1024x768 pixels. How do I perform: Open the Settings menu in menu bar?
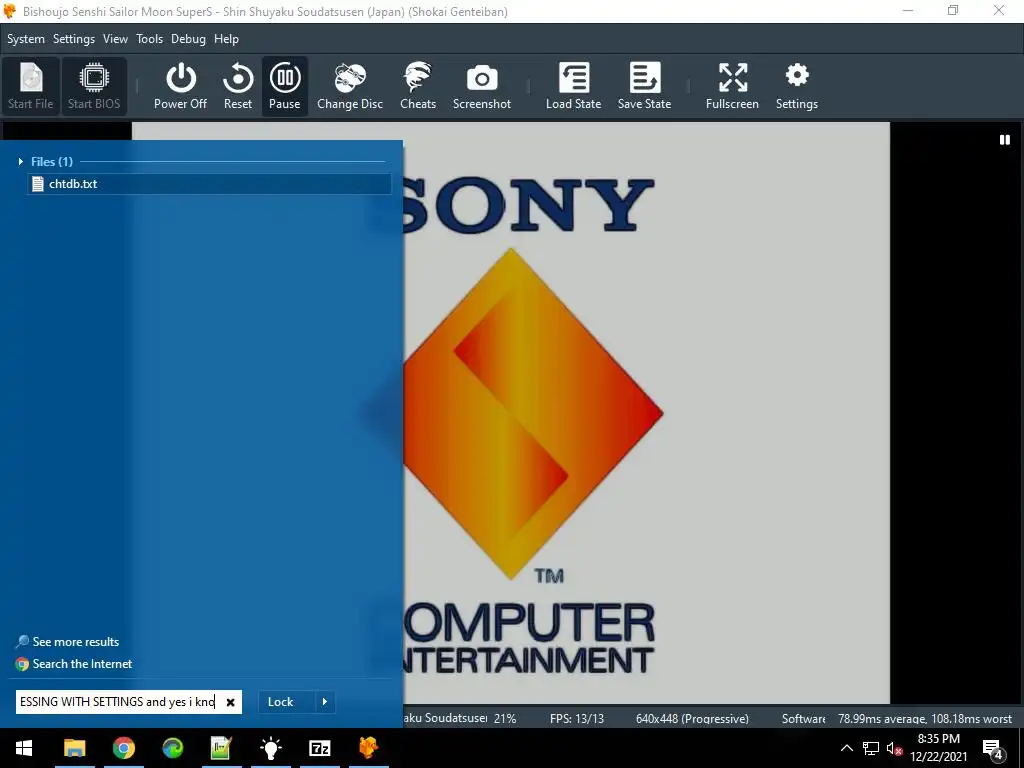[74, 39]
